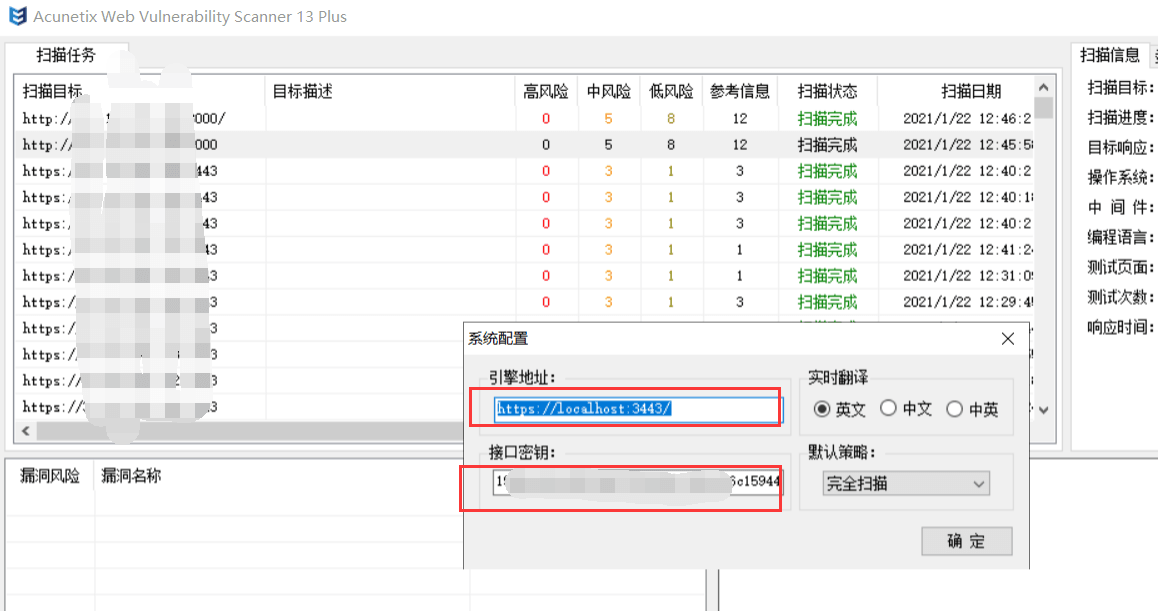
Task: Click the scan list's horizontal scrollbar left arrow
Action: click(26, 431)
